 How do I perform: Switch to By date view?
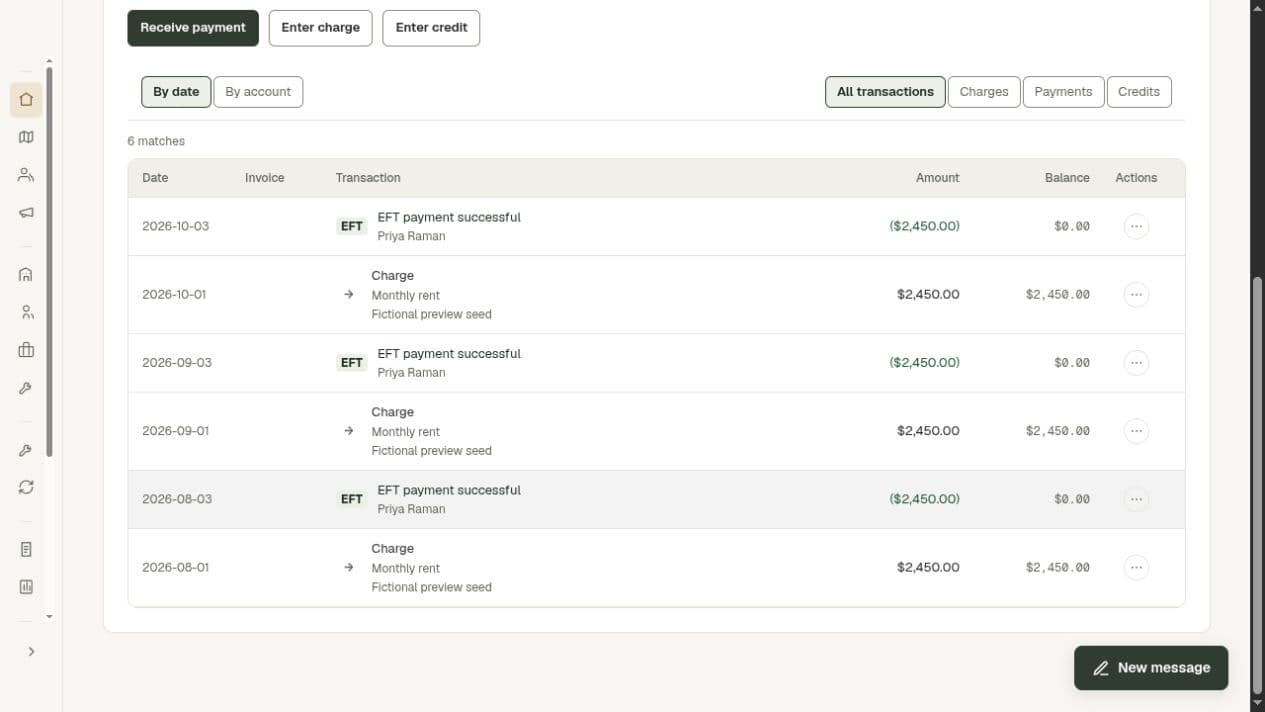[x=176, y=92]
